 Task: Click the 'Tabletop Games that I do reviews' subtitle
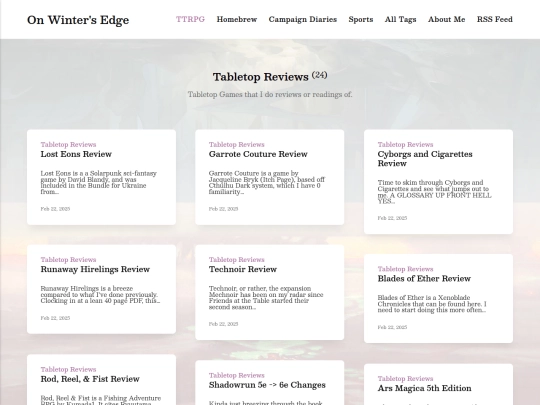click(x=270, y=94)
